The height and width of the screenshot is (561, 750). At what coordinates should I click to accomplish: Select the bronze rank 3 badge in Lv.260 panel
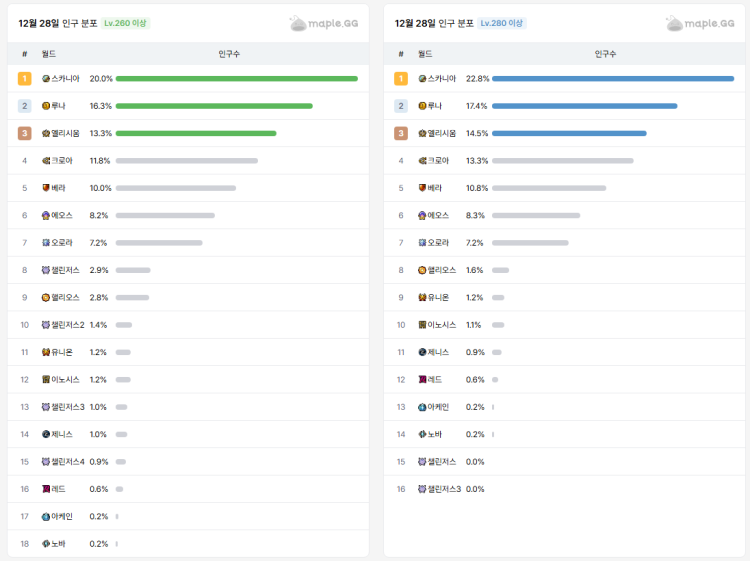point(25,133)
